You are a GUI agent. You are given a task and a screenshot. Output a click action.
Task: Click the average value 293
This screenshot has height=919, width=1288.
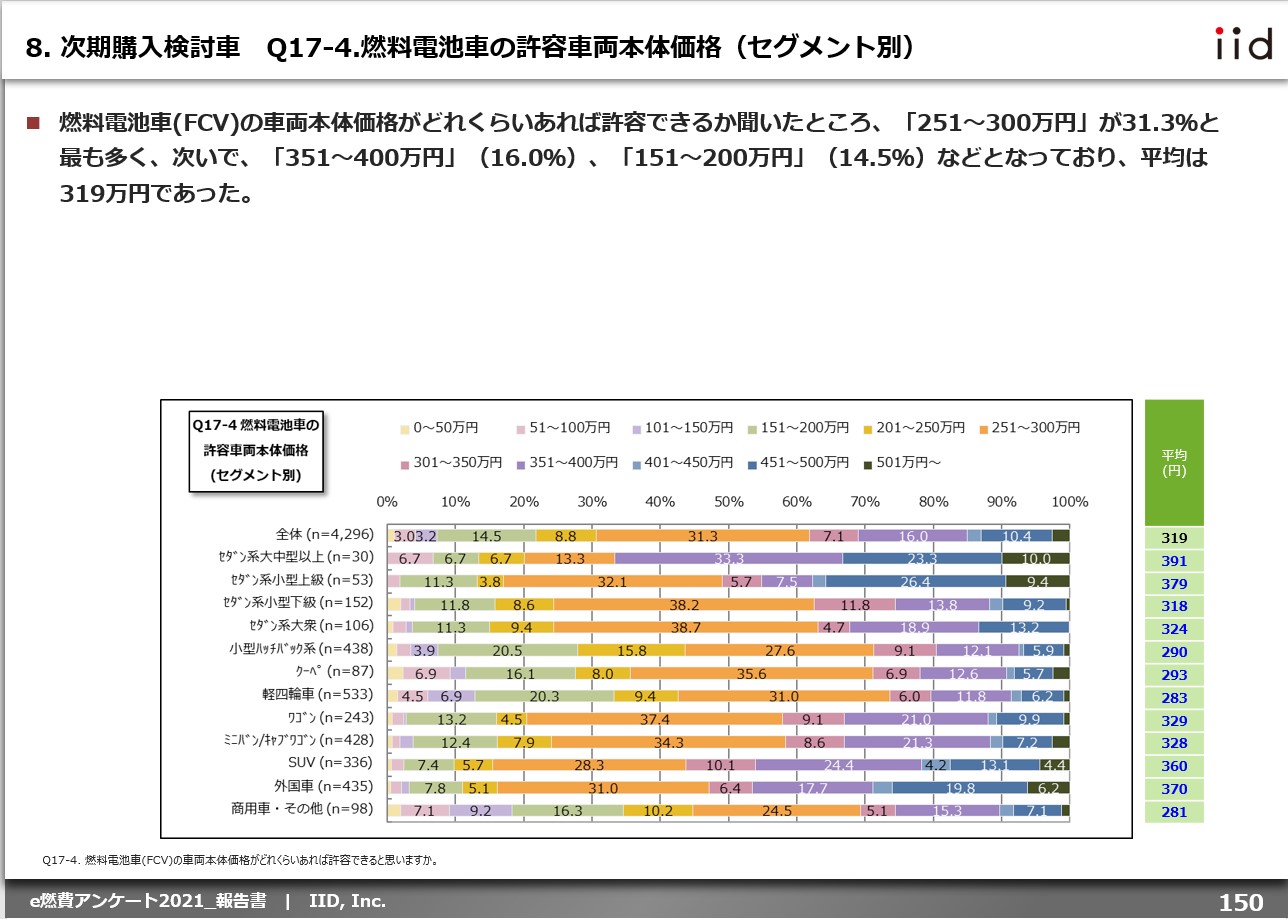[x=1174, y=675]
